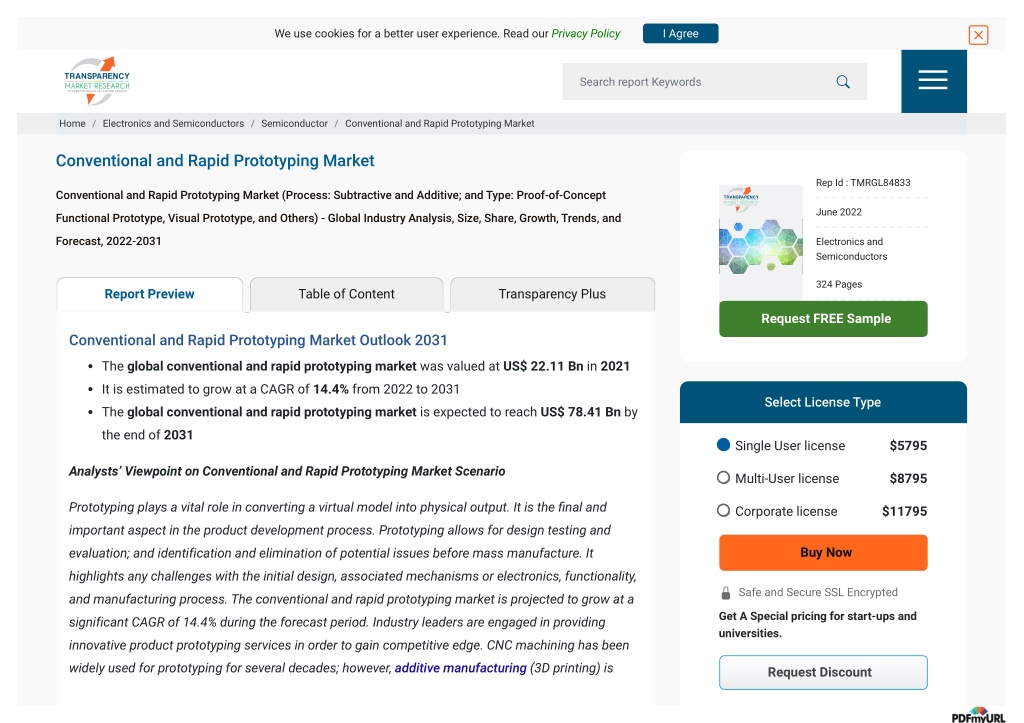Select the Single User license option
Image resolution: width=1024 pixels, height=723 pixels.
pyautogui.click(x=723, y=445)
